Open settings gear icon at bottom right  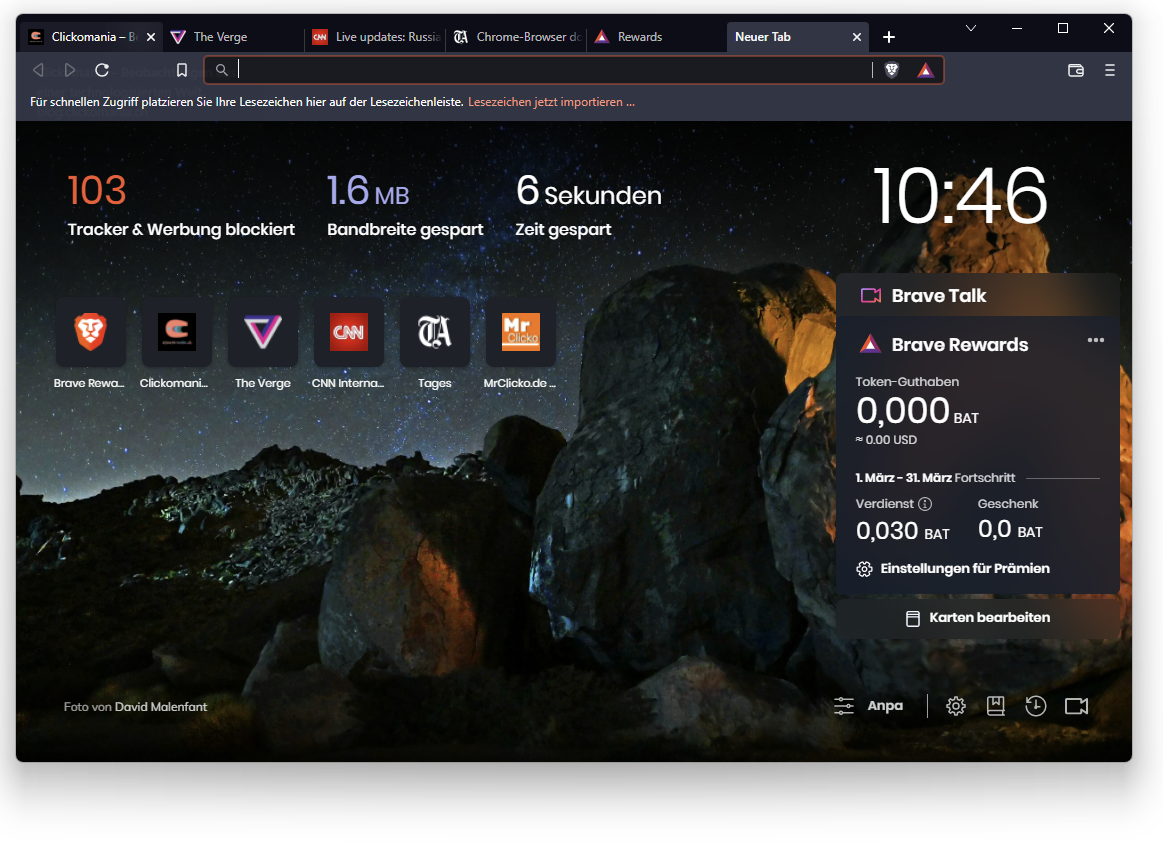pyautogui.click(x=955, y=706)
